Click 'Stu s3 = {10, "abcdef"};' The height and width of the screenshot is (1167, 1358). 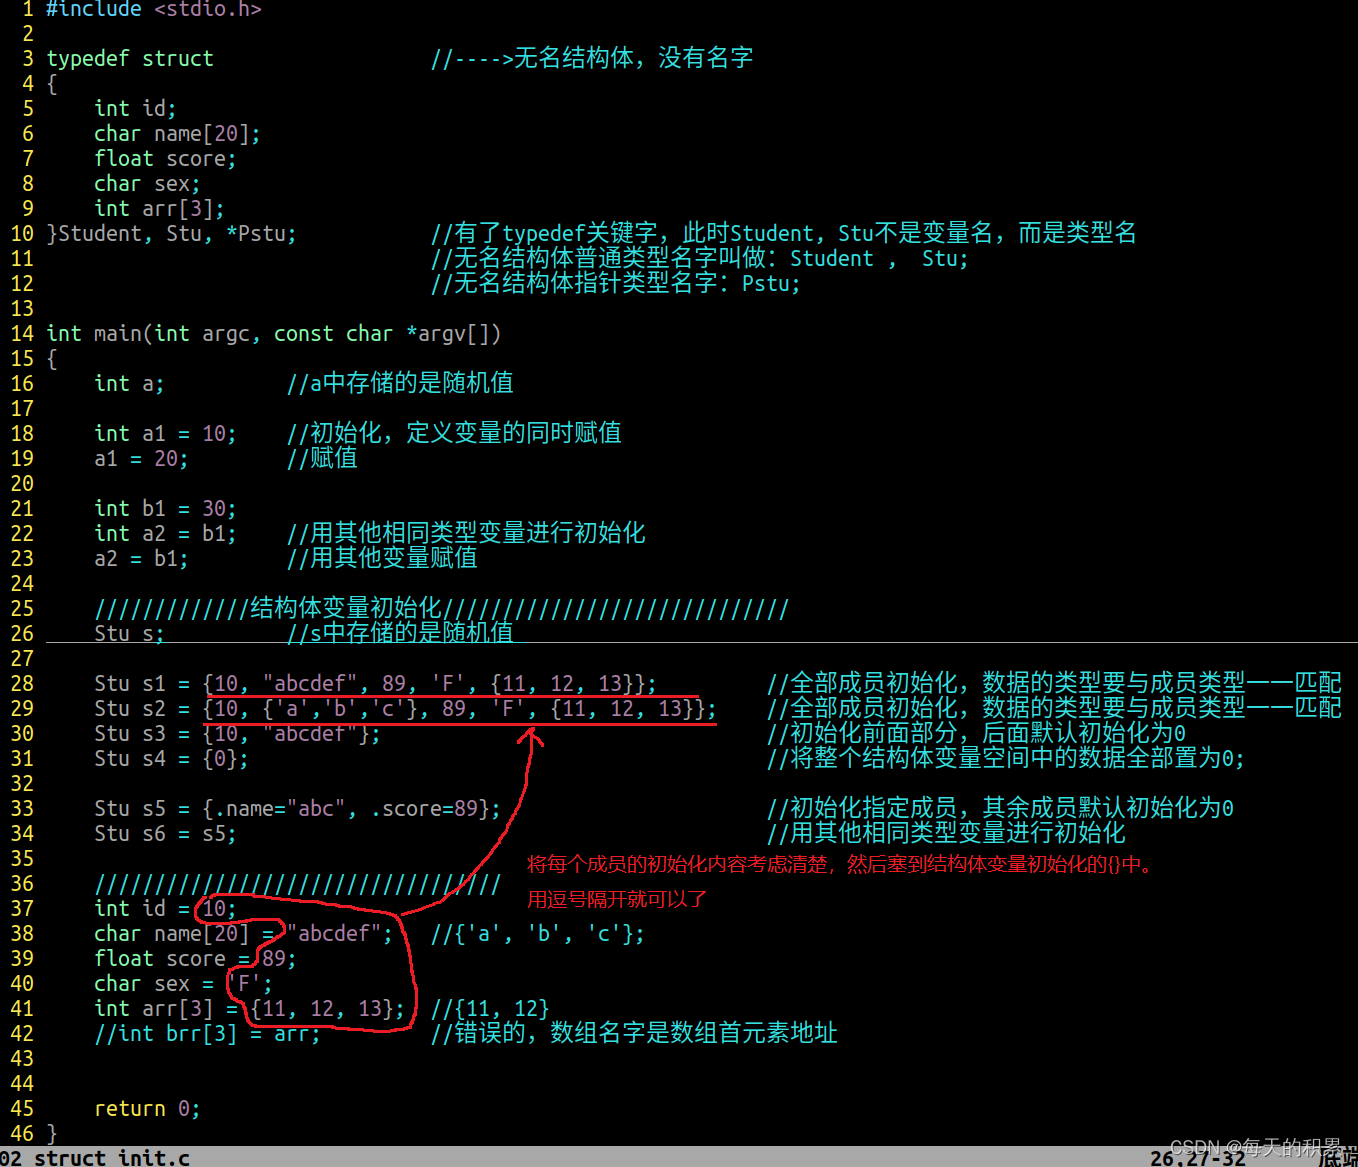237,734
